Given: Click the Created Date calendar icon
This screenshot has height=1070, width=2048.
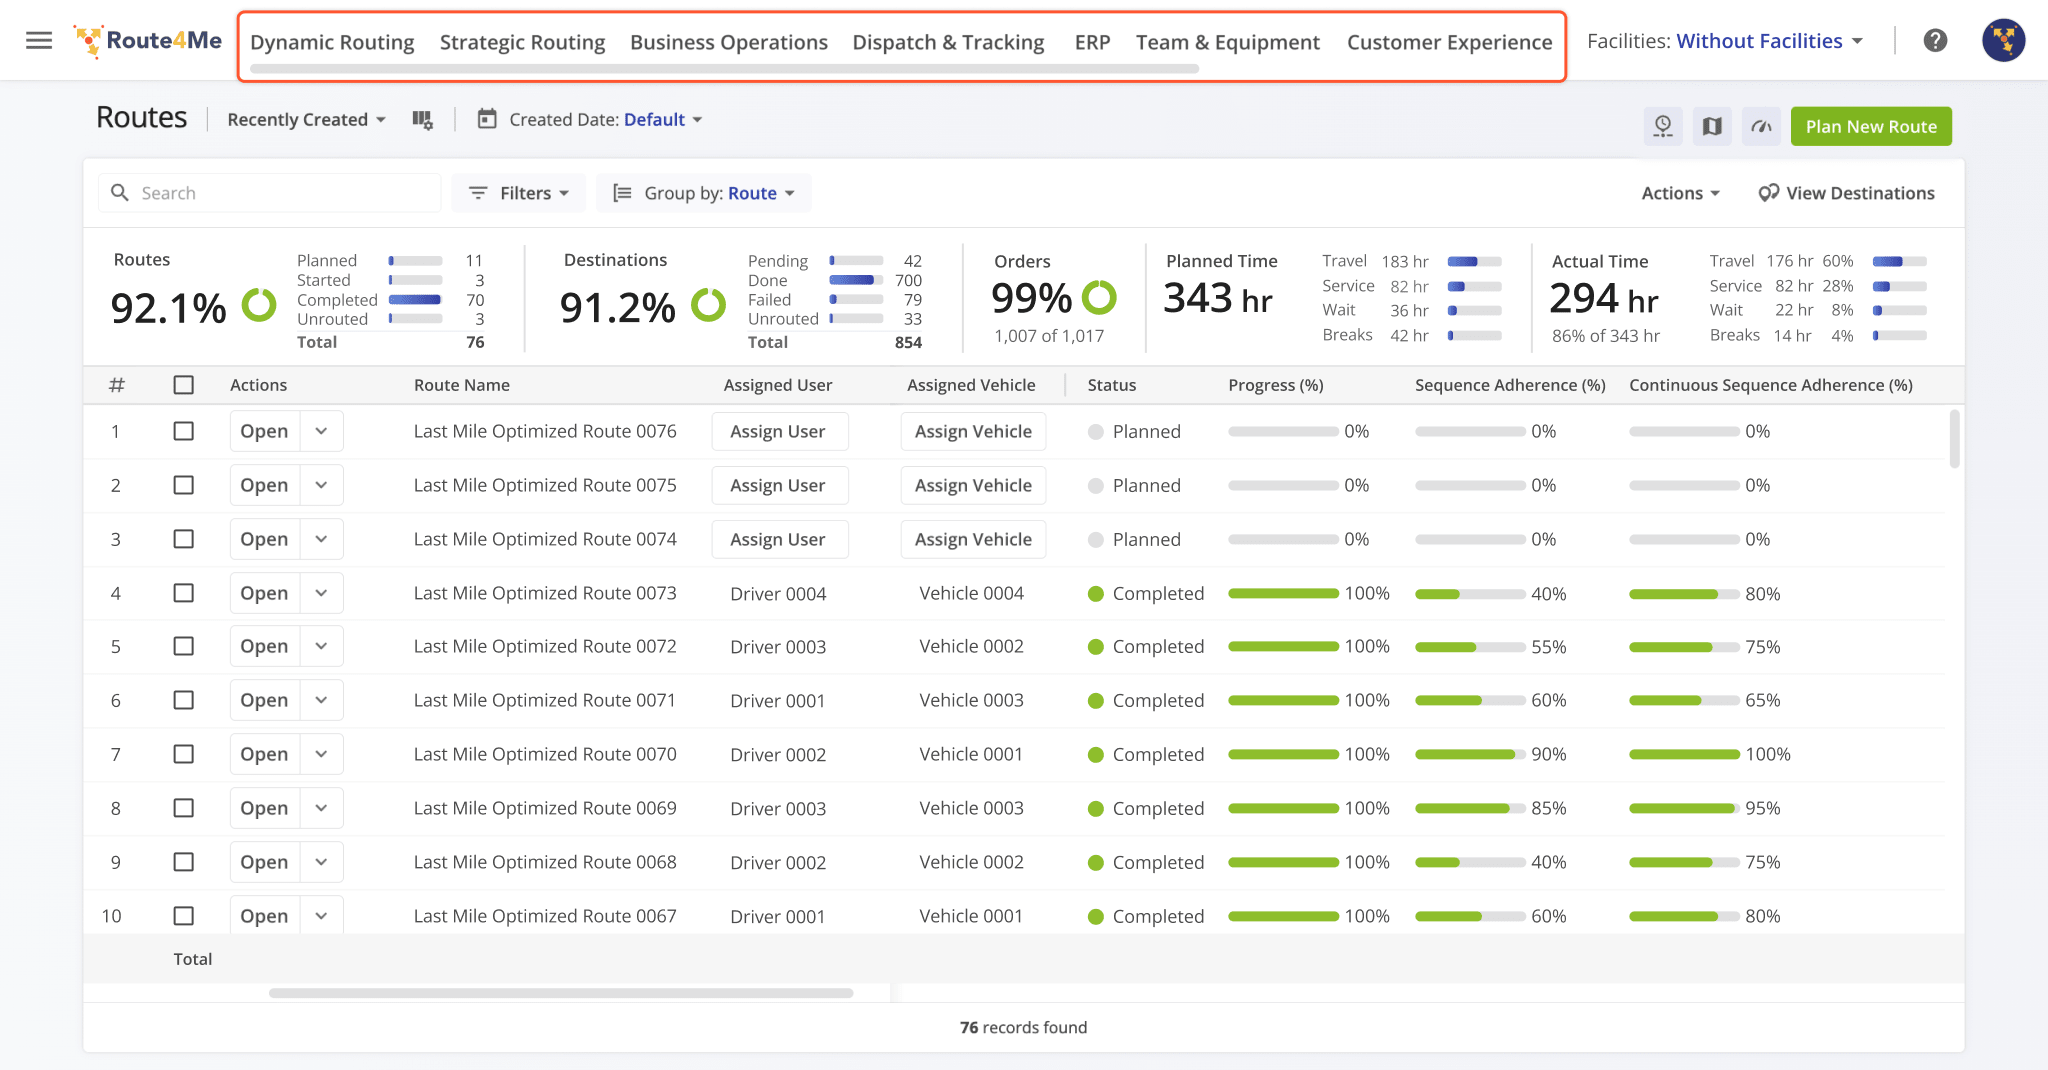Looking at the screenshot, I should point(487,120).
